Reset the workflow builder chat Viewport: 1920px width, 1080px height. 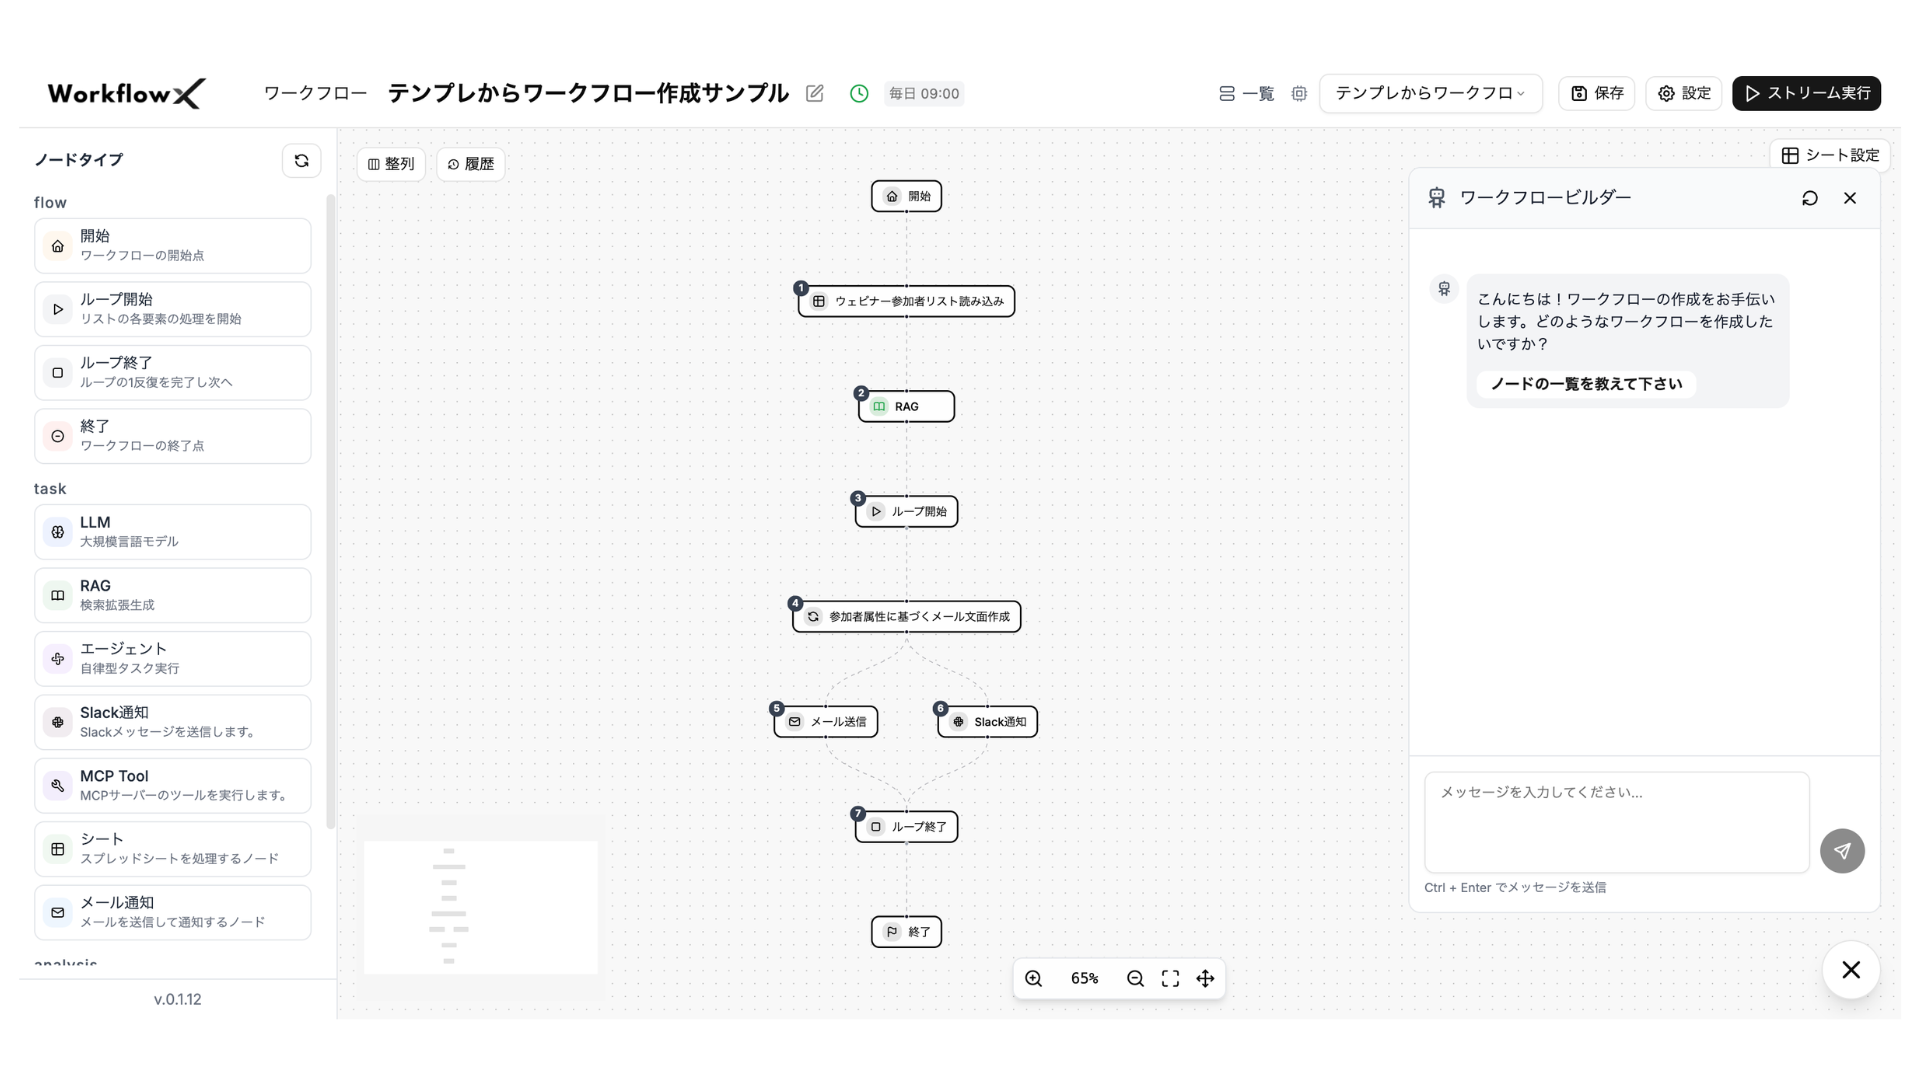click(1809, 198)
